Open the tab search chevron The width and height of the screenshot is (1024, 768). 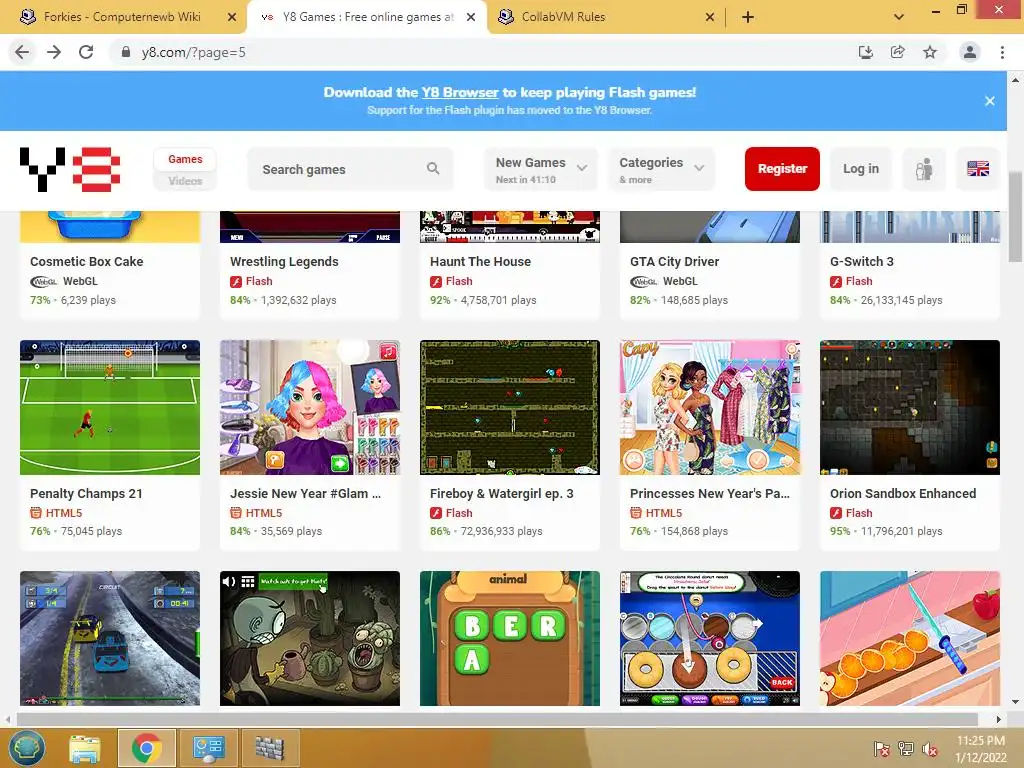pos(899,17)
